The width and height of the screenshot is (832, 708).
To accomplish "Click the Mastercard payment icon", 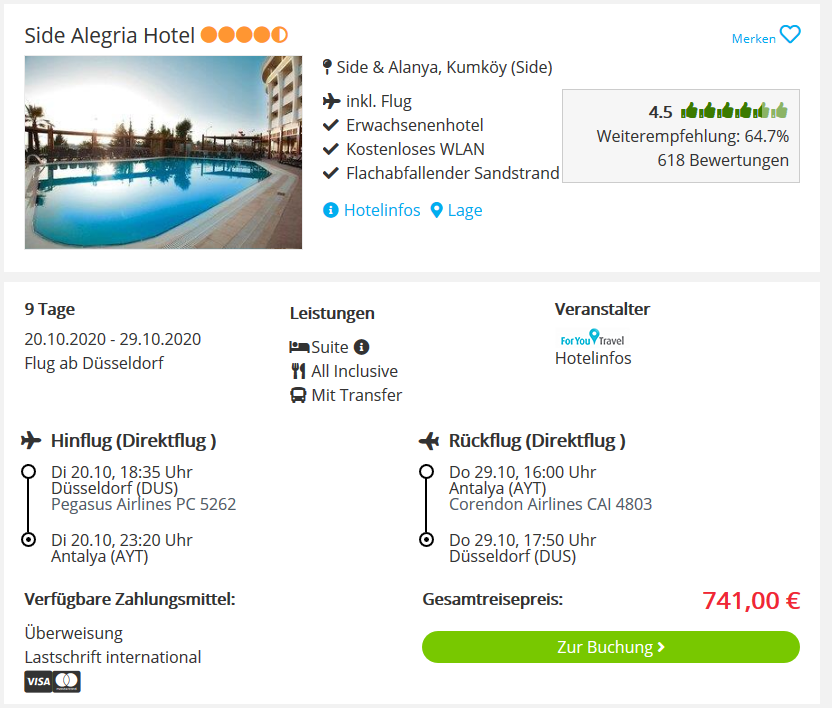I will pos(67,682).
